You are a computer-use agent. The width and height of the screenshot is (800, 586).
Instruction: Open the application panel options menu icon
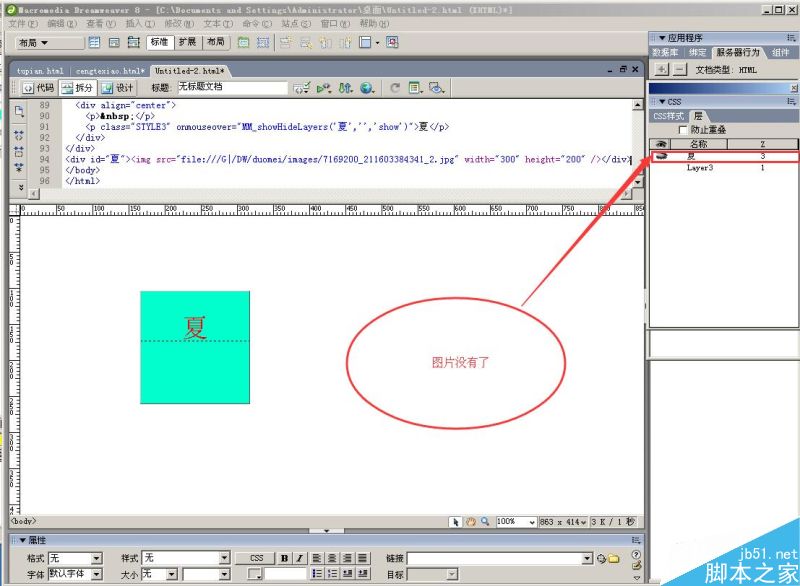point(791,38)
